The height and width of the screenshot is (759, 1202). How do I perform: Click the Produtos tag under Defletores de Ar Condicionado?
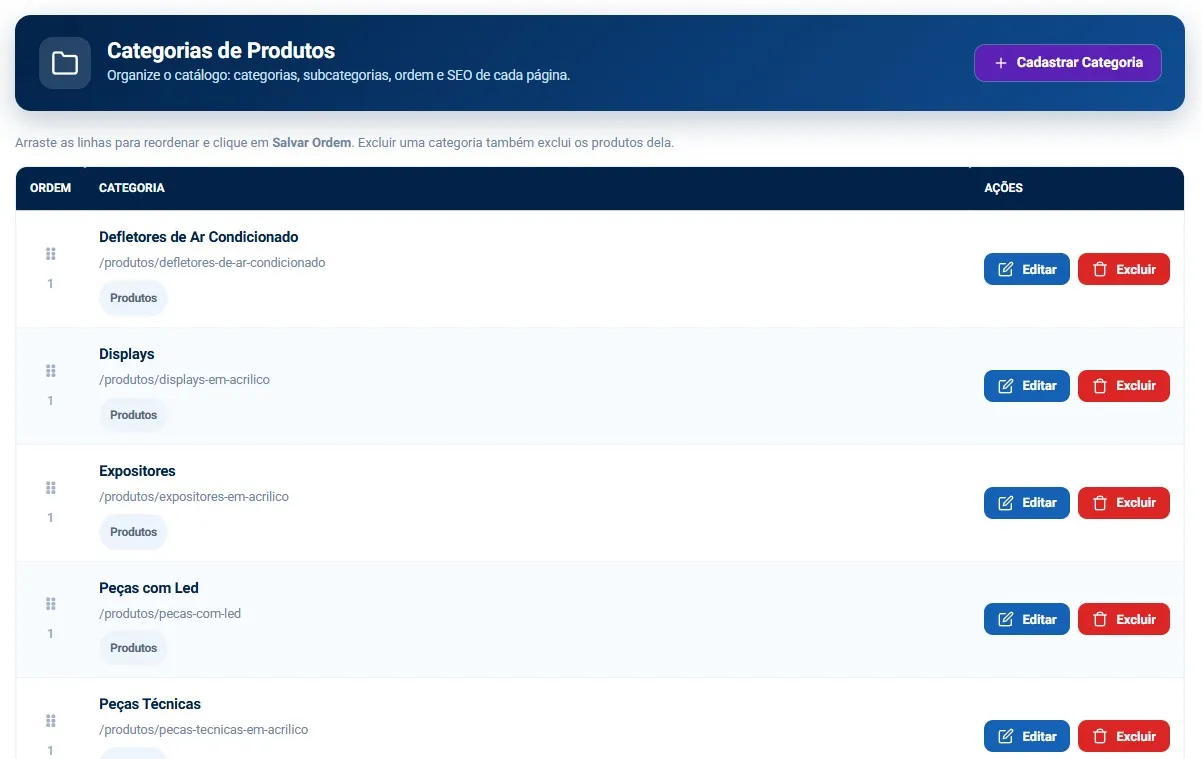(x=133, y=298)
